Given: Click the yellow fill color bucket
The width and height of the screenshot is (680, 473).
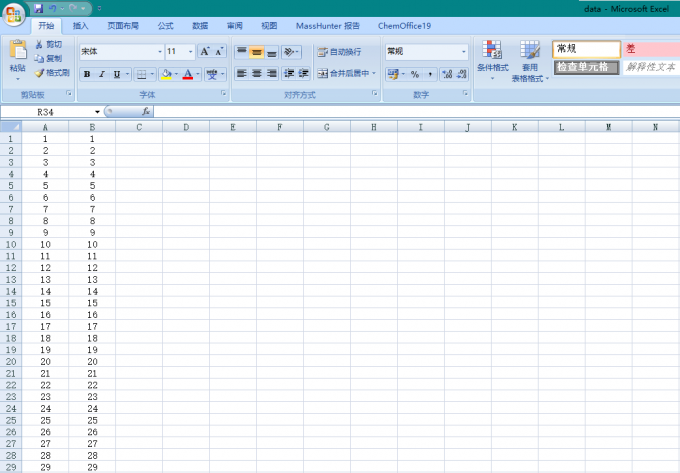Looking at the screenshot, I should point(166,74).
